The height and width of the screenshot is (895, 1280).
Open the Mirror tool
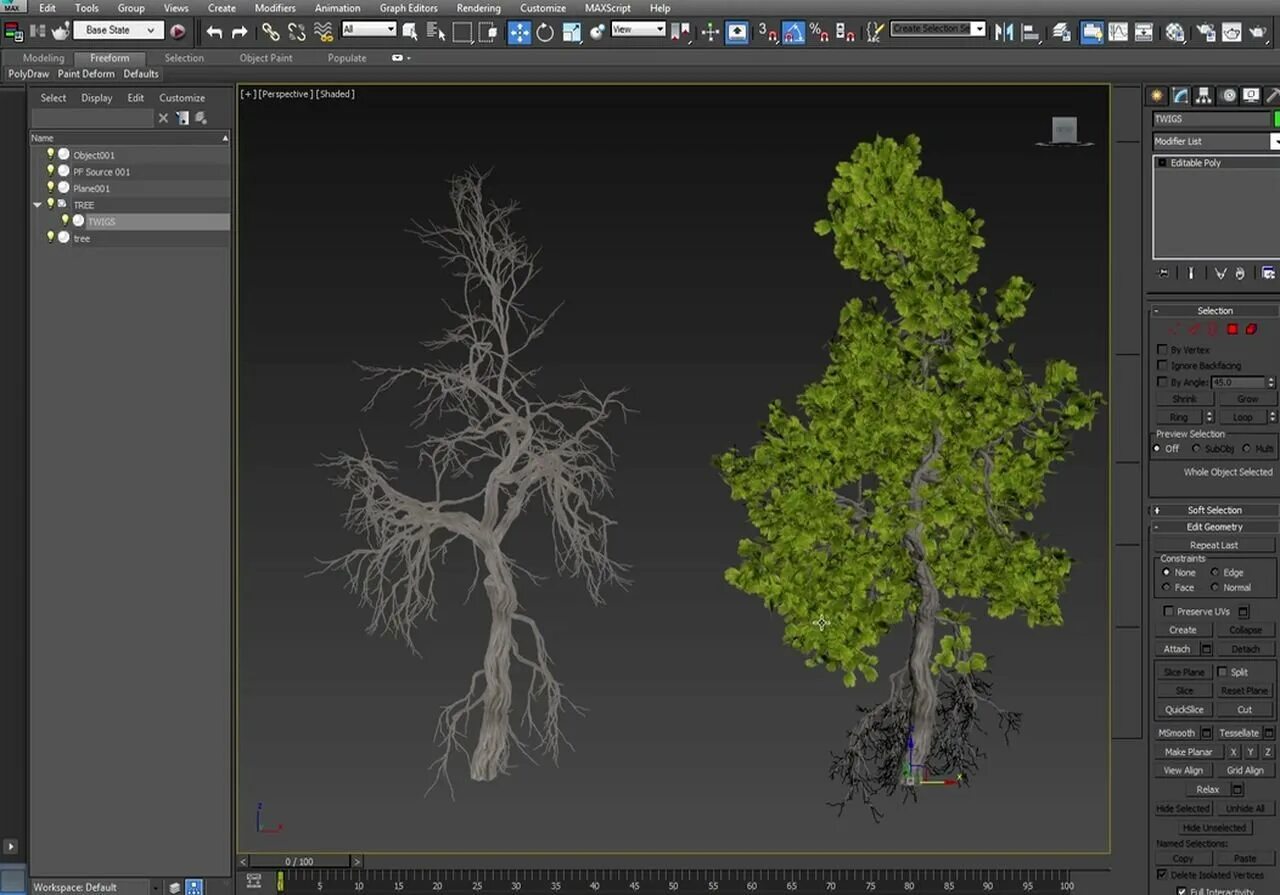coord(1003,31)
